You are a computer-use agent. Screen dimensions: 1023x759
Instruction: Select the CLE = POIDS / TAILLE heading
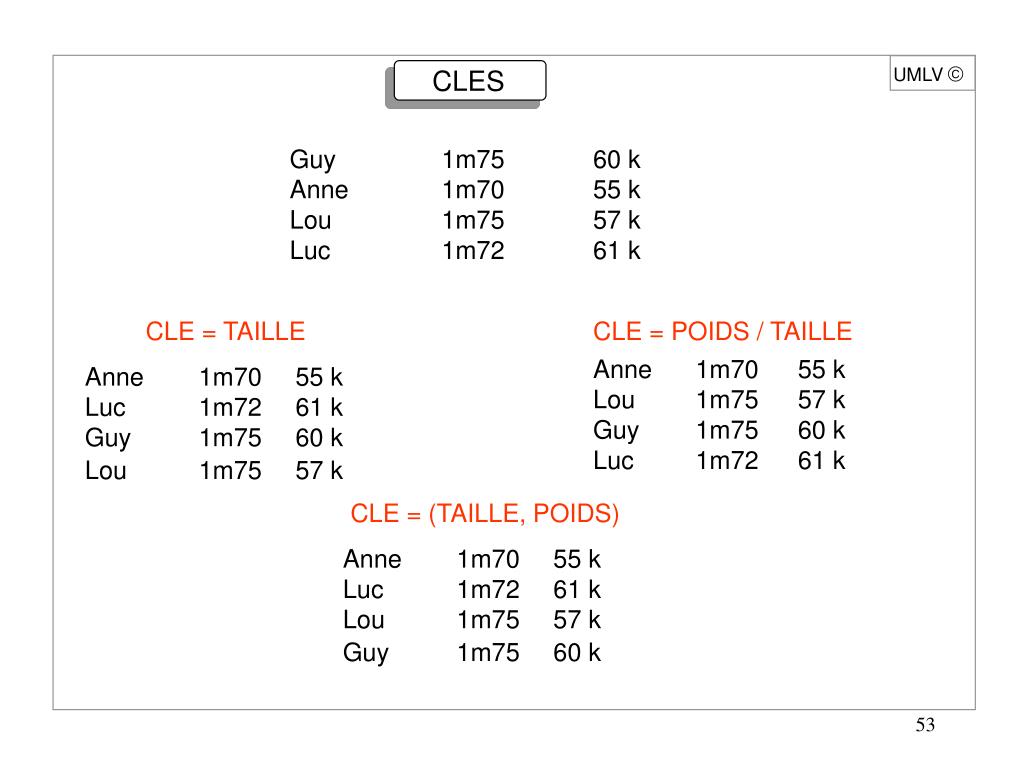click(722, 332)
